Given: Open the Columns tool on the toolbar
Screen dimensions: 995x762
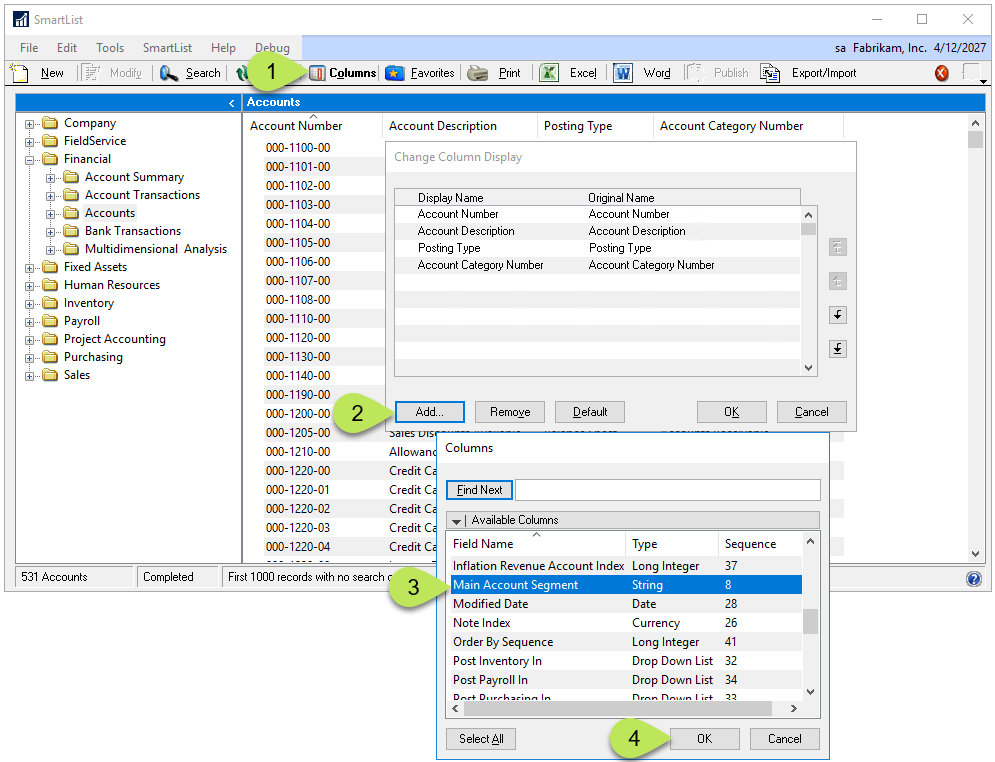Looking at the screenshot, I should coord(345,72).
